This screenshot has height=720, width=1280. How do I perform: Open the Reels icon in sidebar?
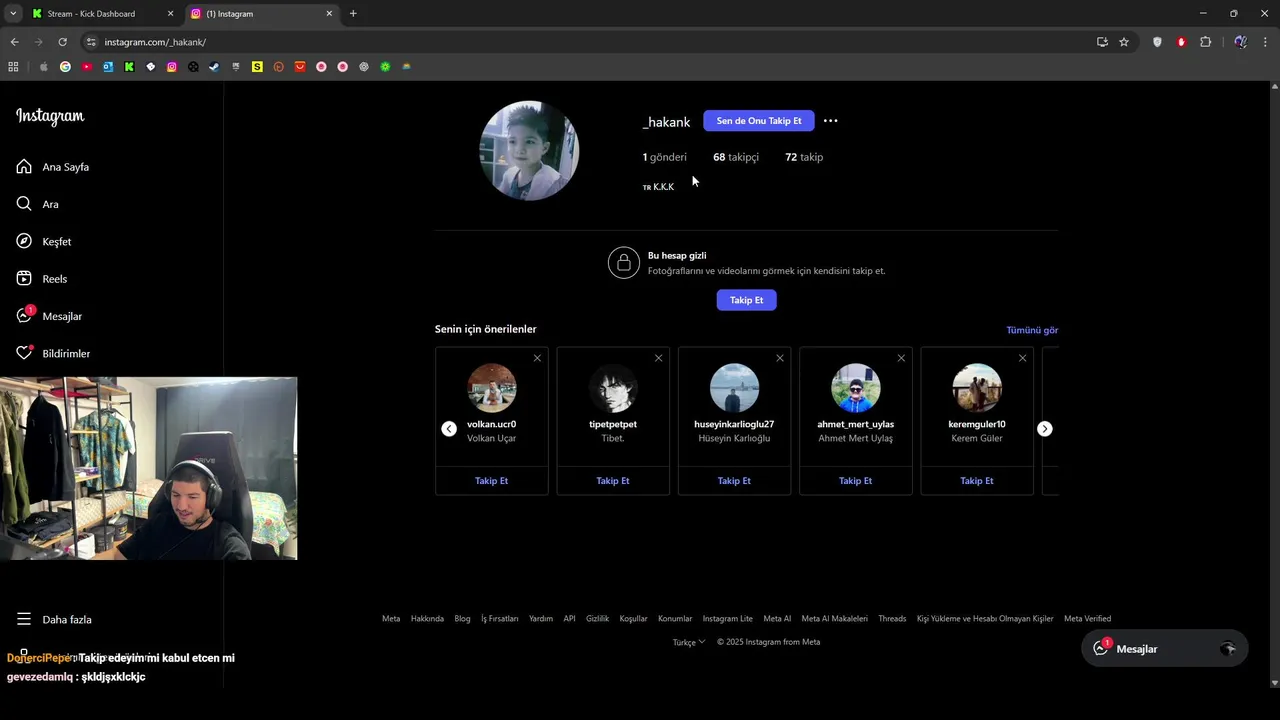(24, 279)
